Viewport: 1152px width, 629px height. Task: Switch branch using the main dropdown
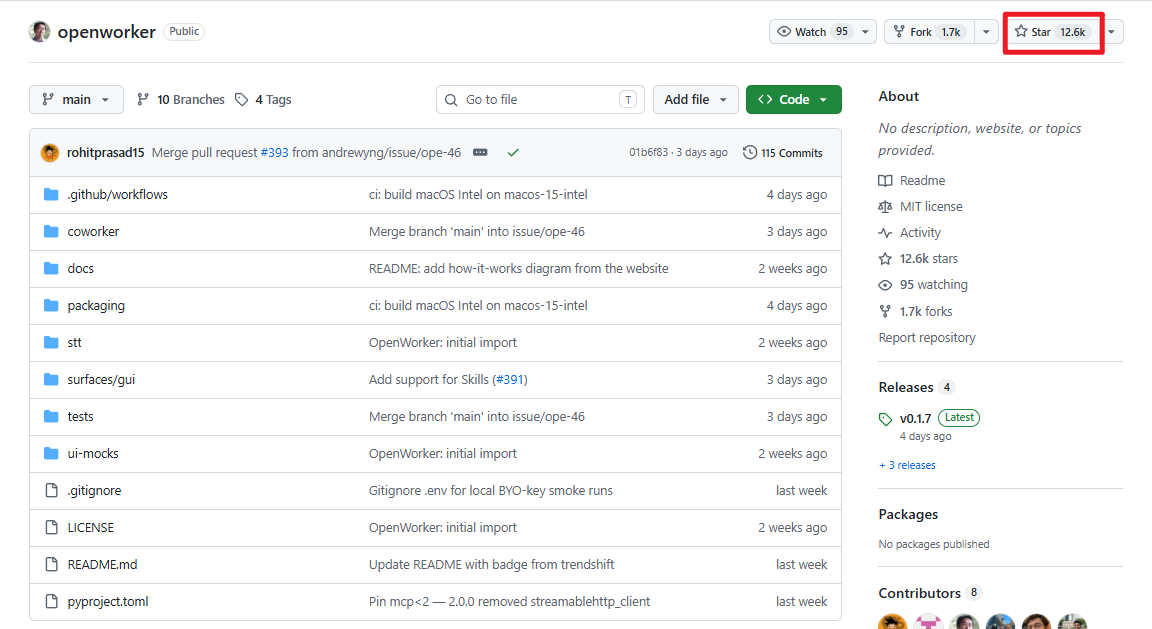pyautogui.click(x=76, y=99)
